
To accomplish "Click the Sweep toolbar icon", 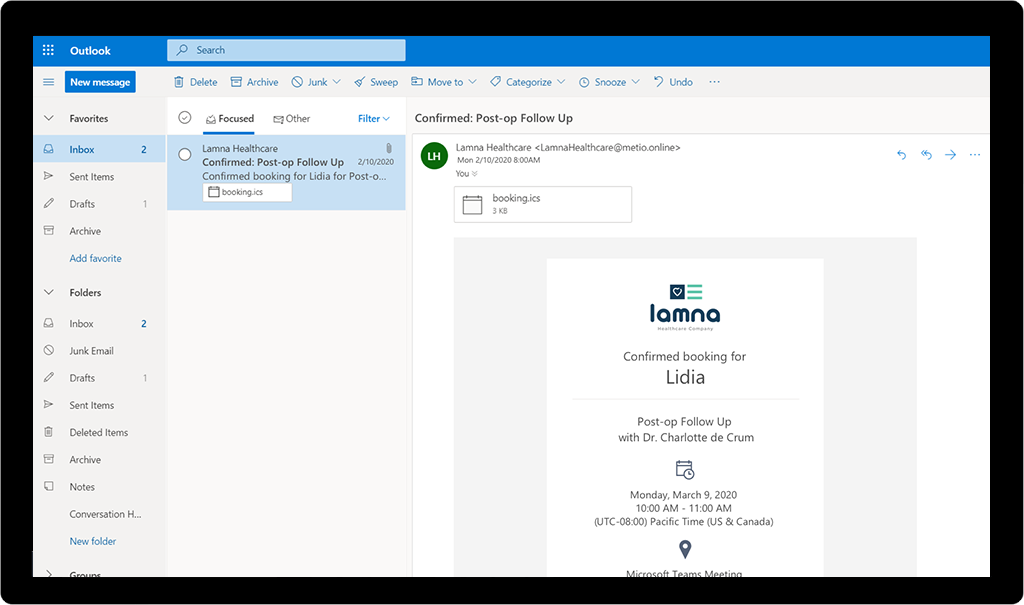I will click(x=375, y=81).
